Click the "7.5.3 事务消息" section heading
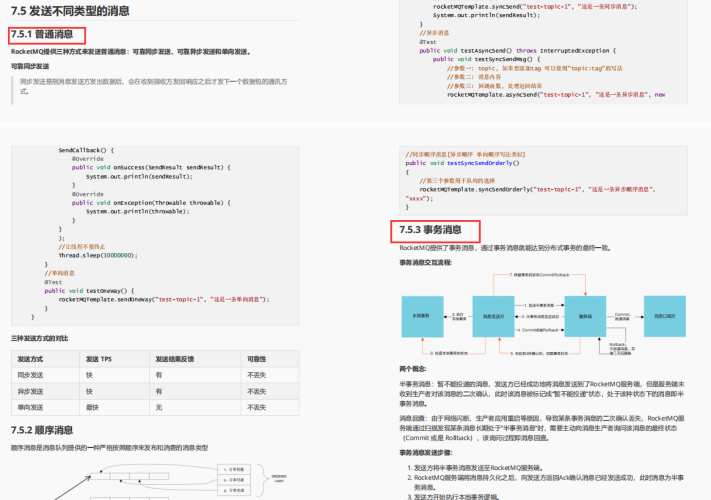 (x=430, y=230)
